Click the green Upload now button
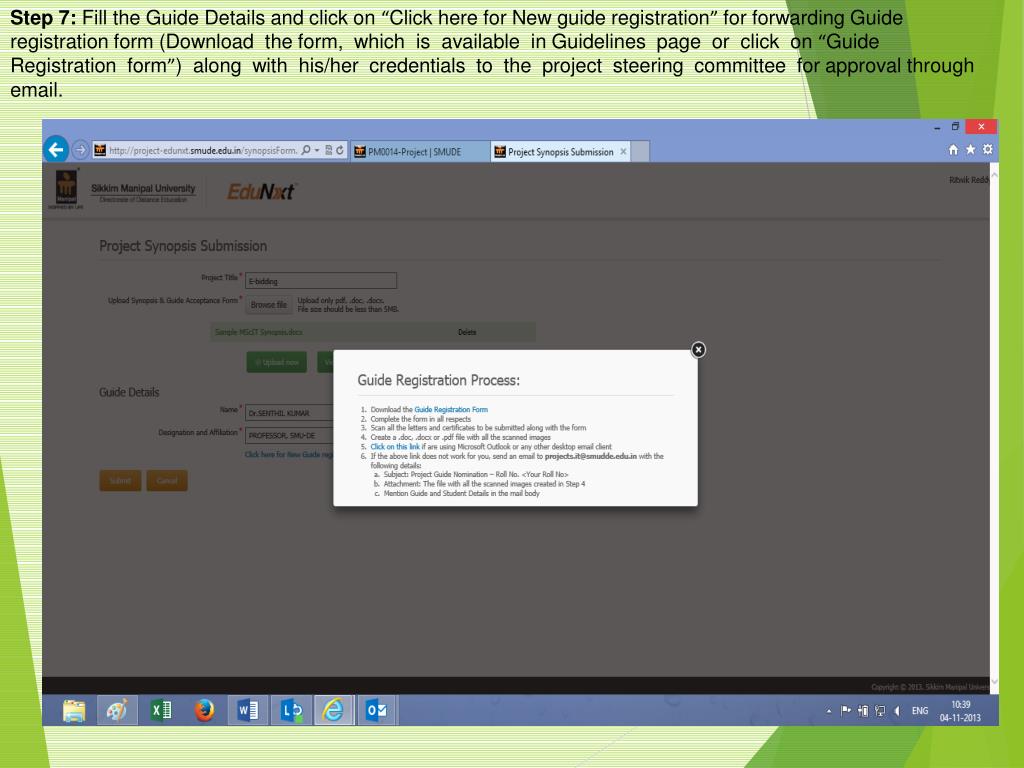Image resolution: width=1024 pixels, height=768 pixels. tap(277, 362)
